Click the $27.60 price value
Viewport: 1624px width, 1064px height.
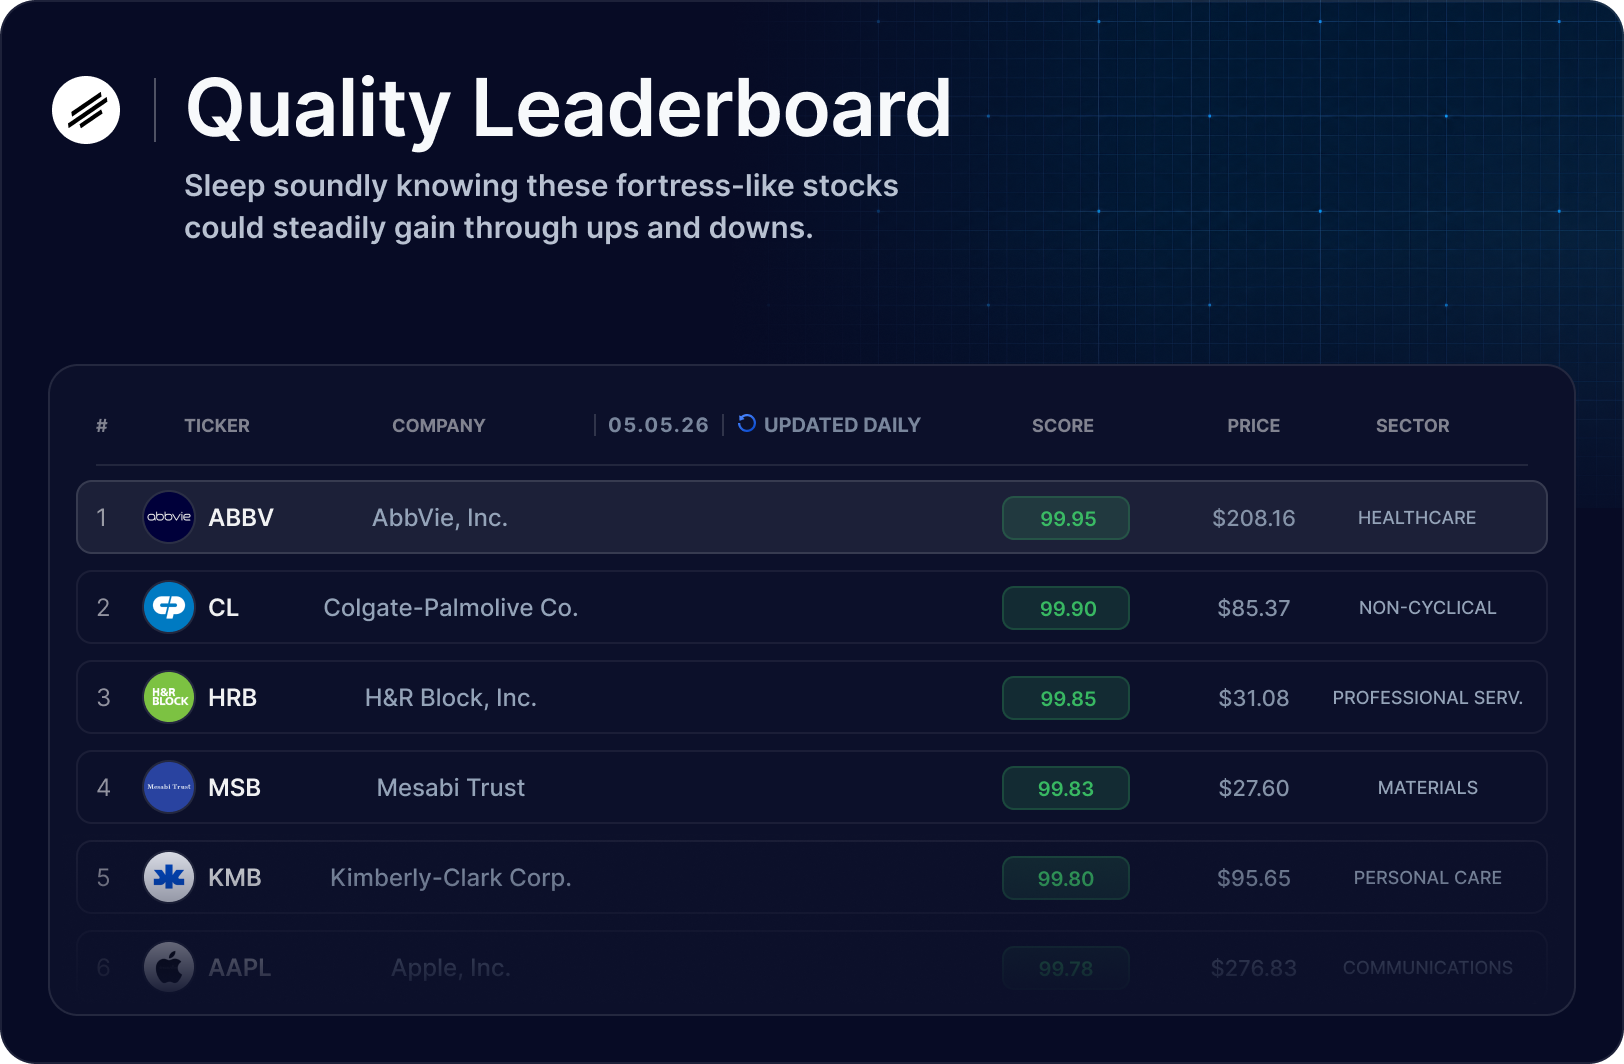coord(1254,788)
